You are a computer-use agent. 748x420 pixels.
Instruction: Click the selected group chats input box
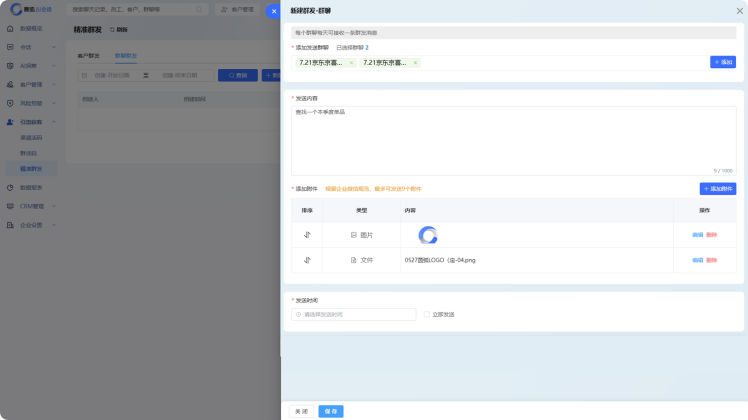coord(560,63)
